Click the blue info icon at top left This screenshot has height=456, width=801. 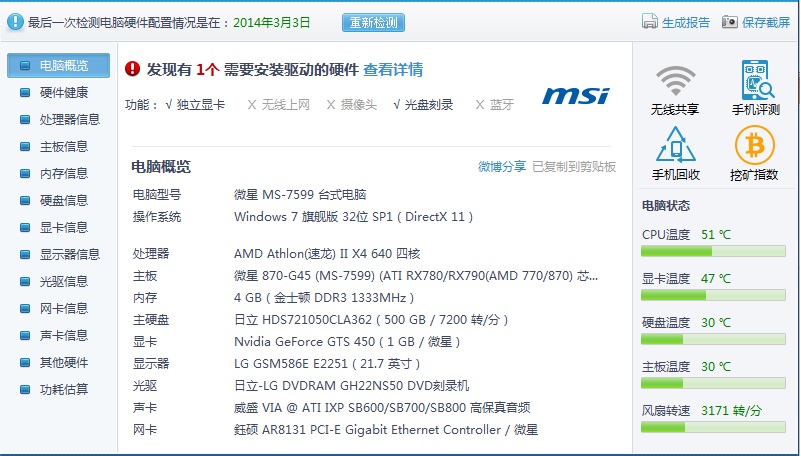15,22
